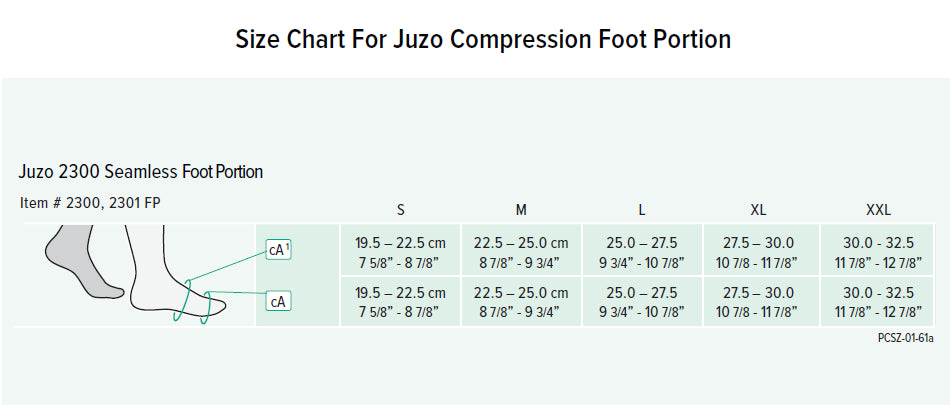
Task: Click the M size column header
Action: pyautogui.click(x=521, y=210)
